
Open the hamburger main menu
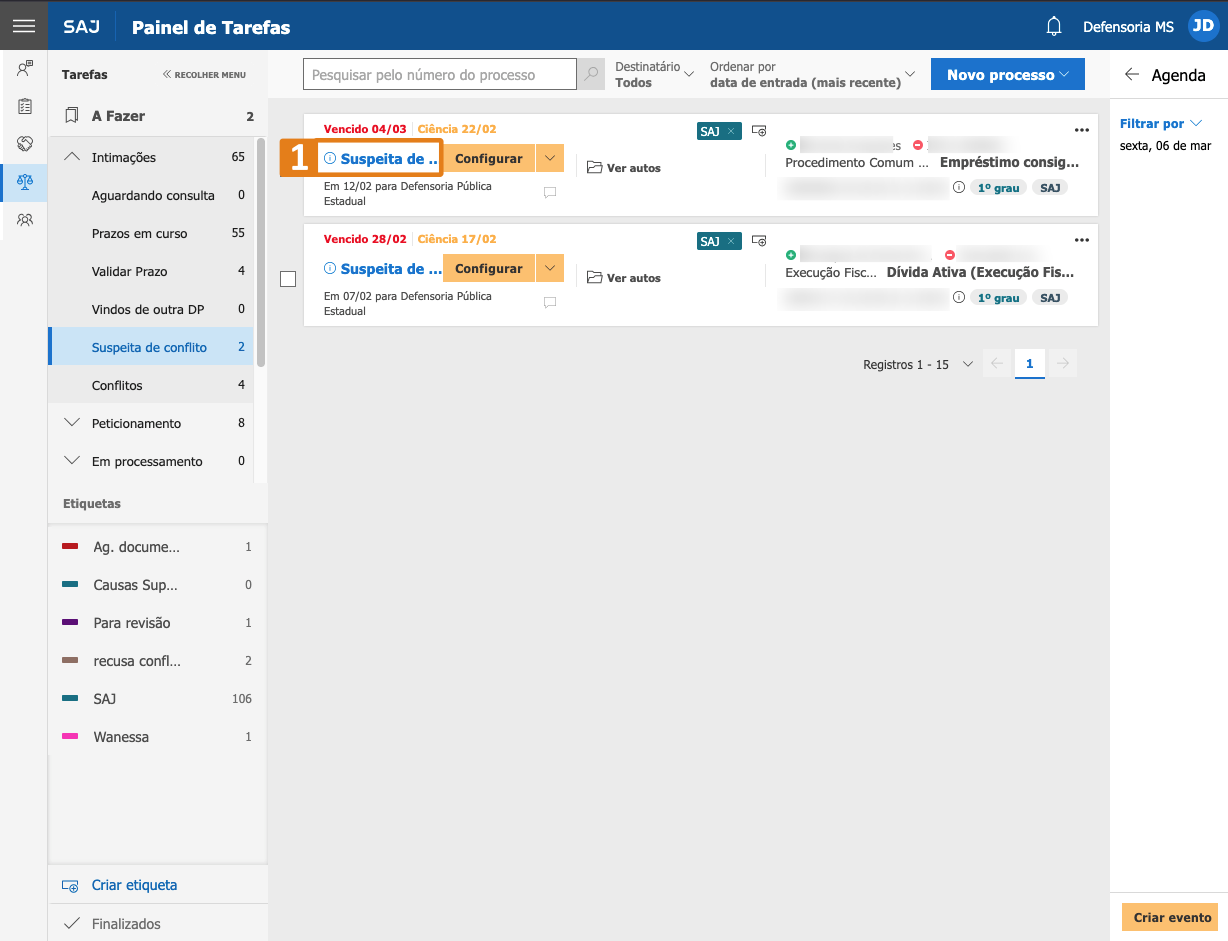23,26
